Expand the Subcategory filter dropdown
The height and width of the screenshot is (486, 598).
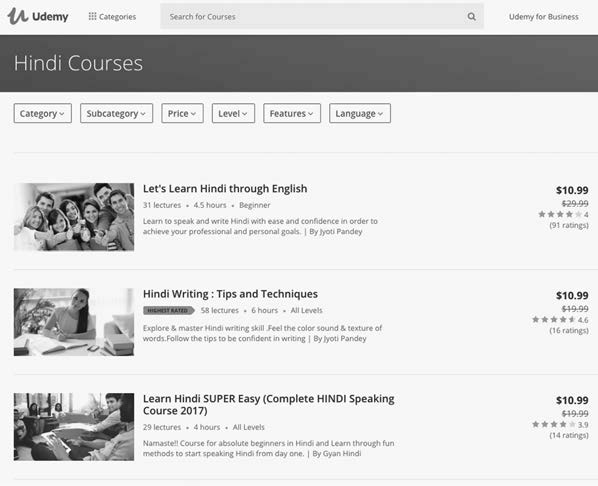(116, 113)
